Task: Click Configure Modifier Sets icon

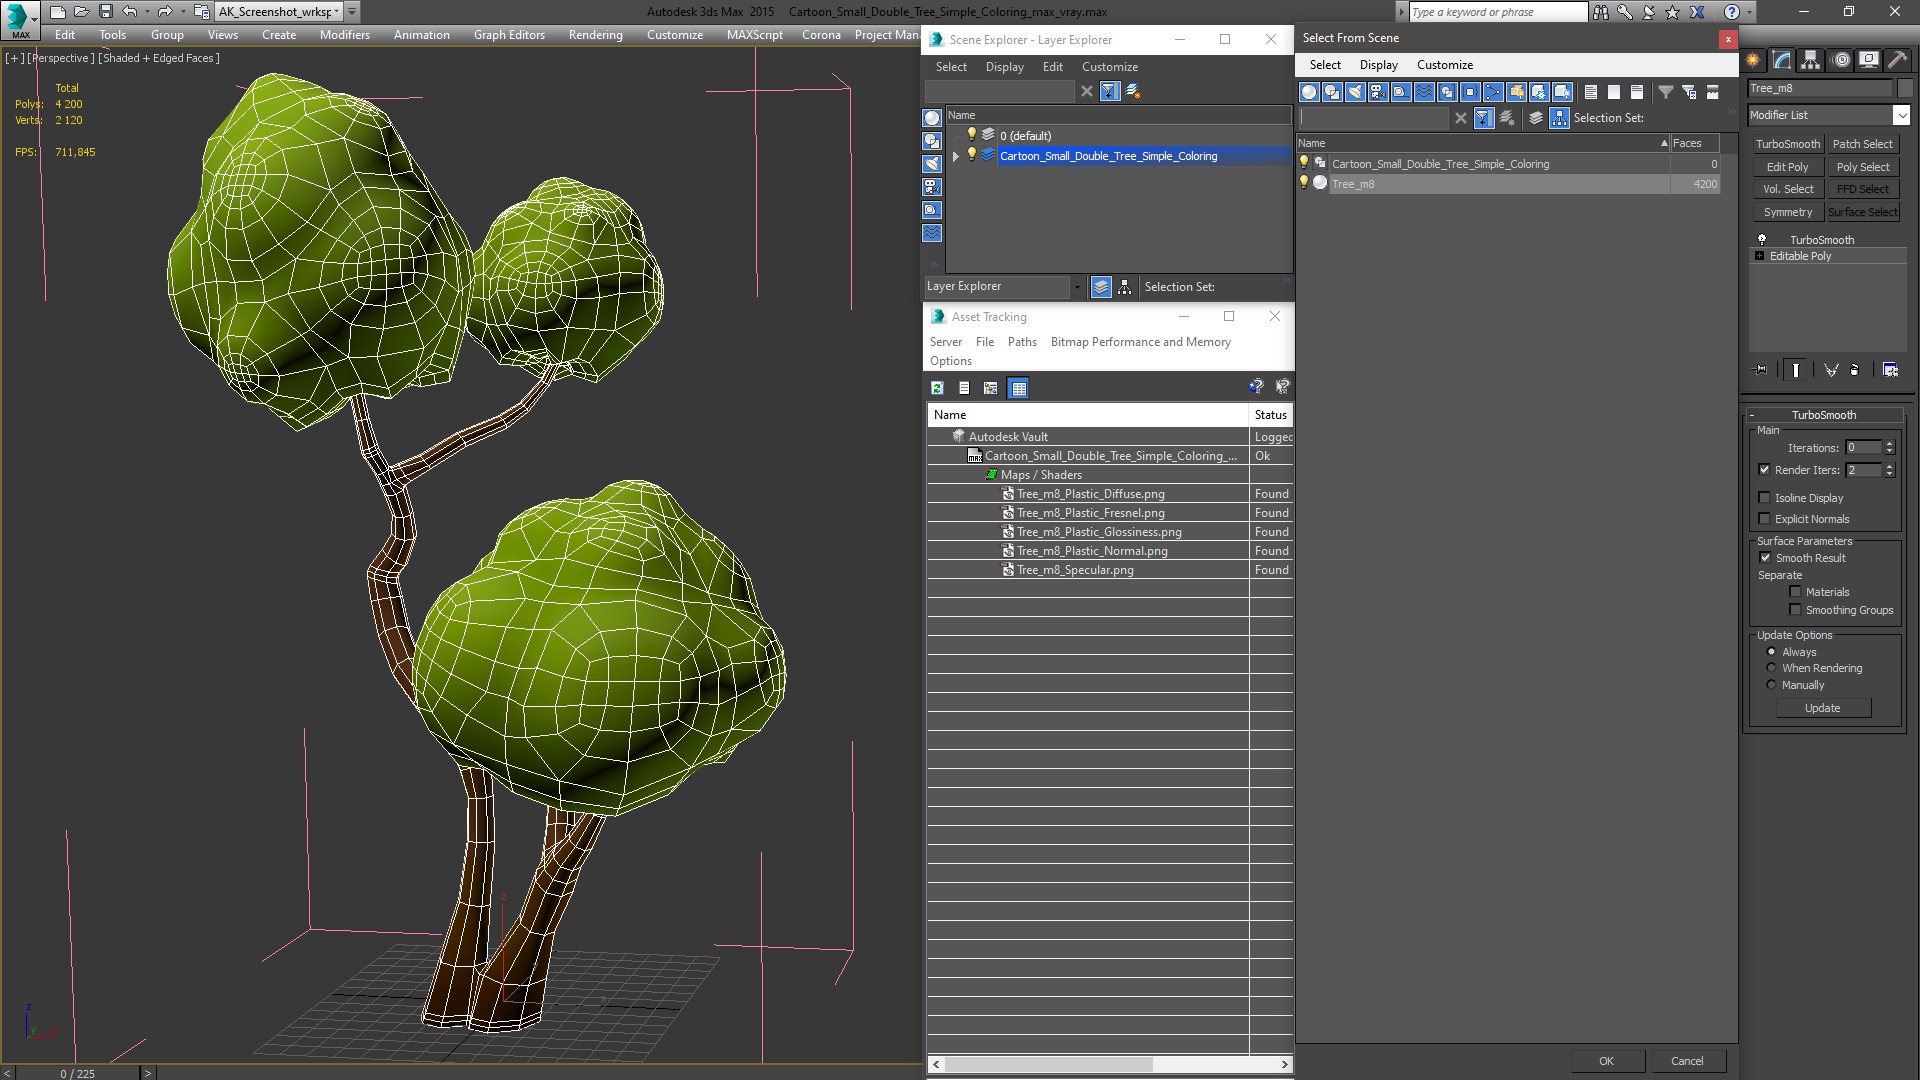Action: [x=1890, y=370]
